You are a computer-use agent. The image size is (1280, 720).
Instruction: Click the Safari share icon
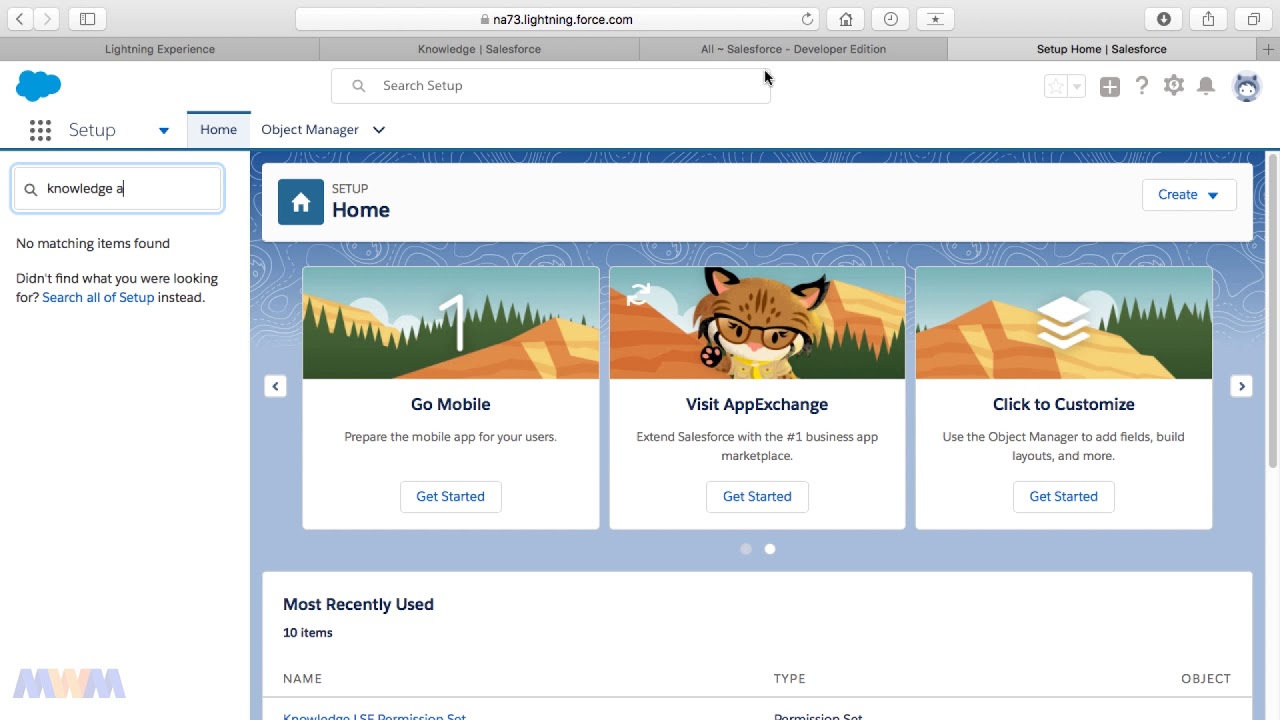[x=1208, y=19]
